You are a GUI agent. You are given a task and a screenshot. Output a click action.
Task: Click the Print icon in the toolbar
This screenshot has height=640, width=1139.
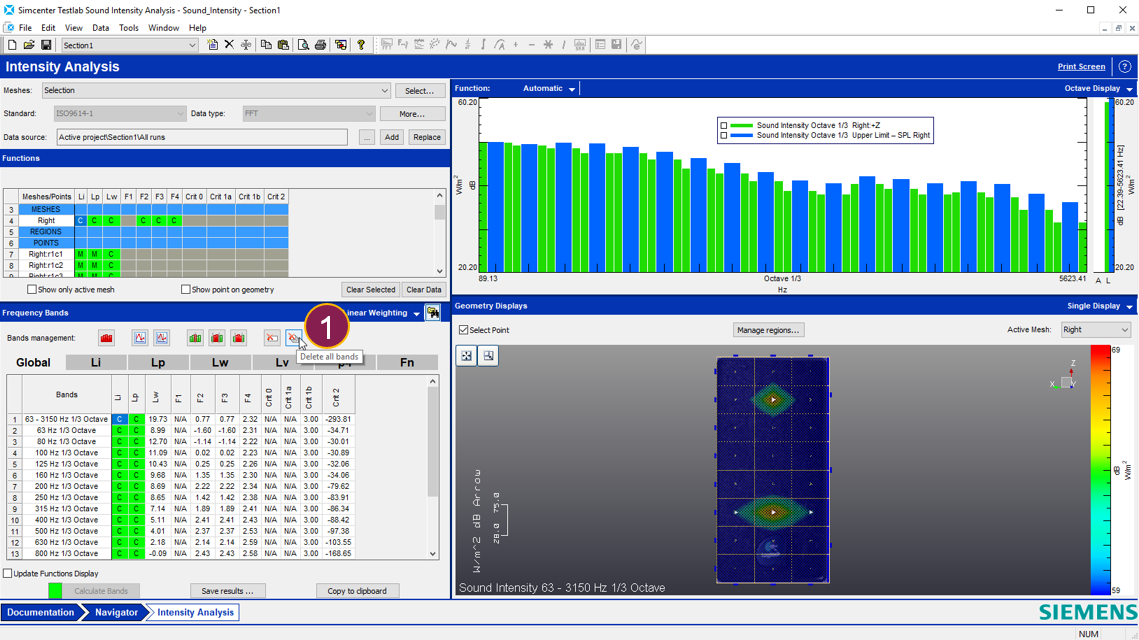pyautogui.click(x=320, y=45)
